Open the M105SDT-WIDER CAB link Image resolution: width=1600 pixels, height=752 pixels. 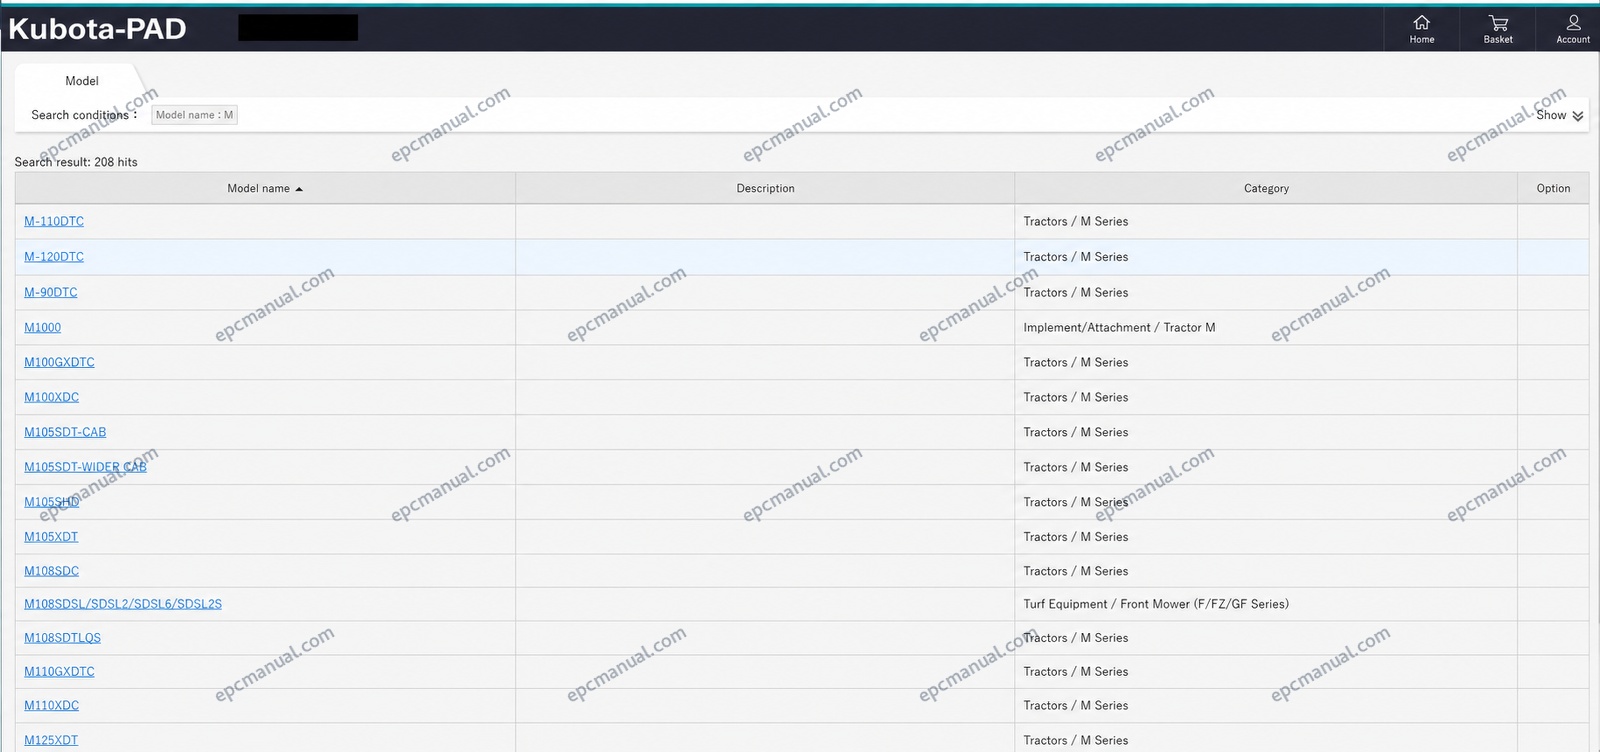pos(85,467)
